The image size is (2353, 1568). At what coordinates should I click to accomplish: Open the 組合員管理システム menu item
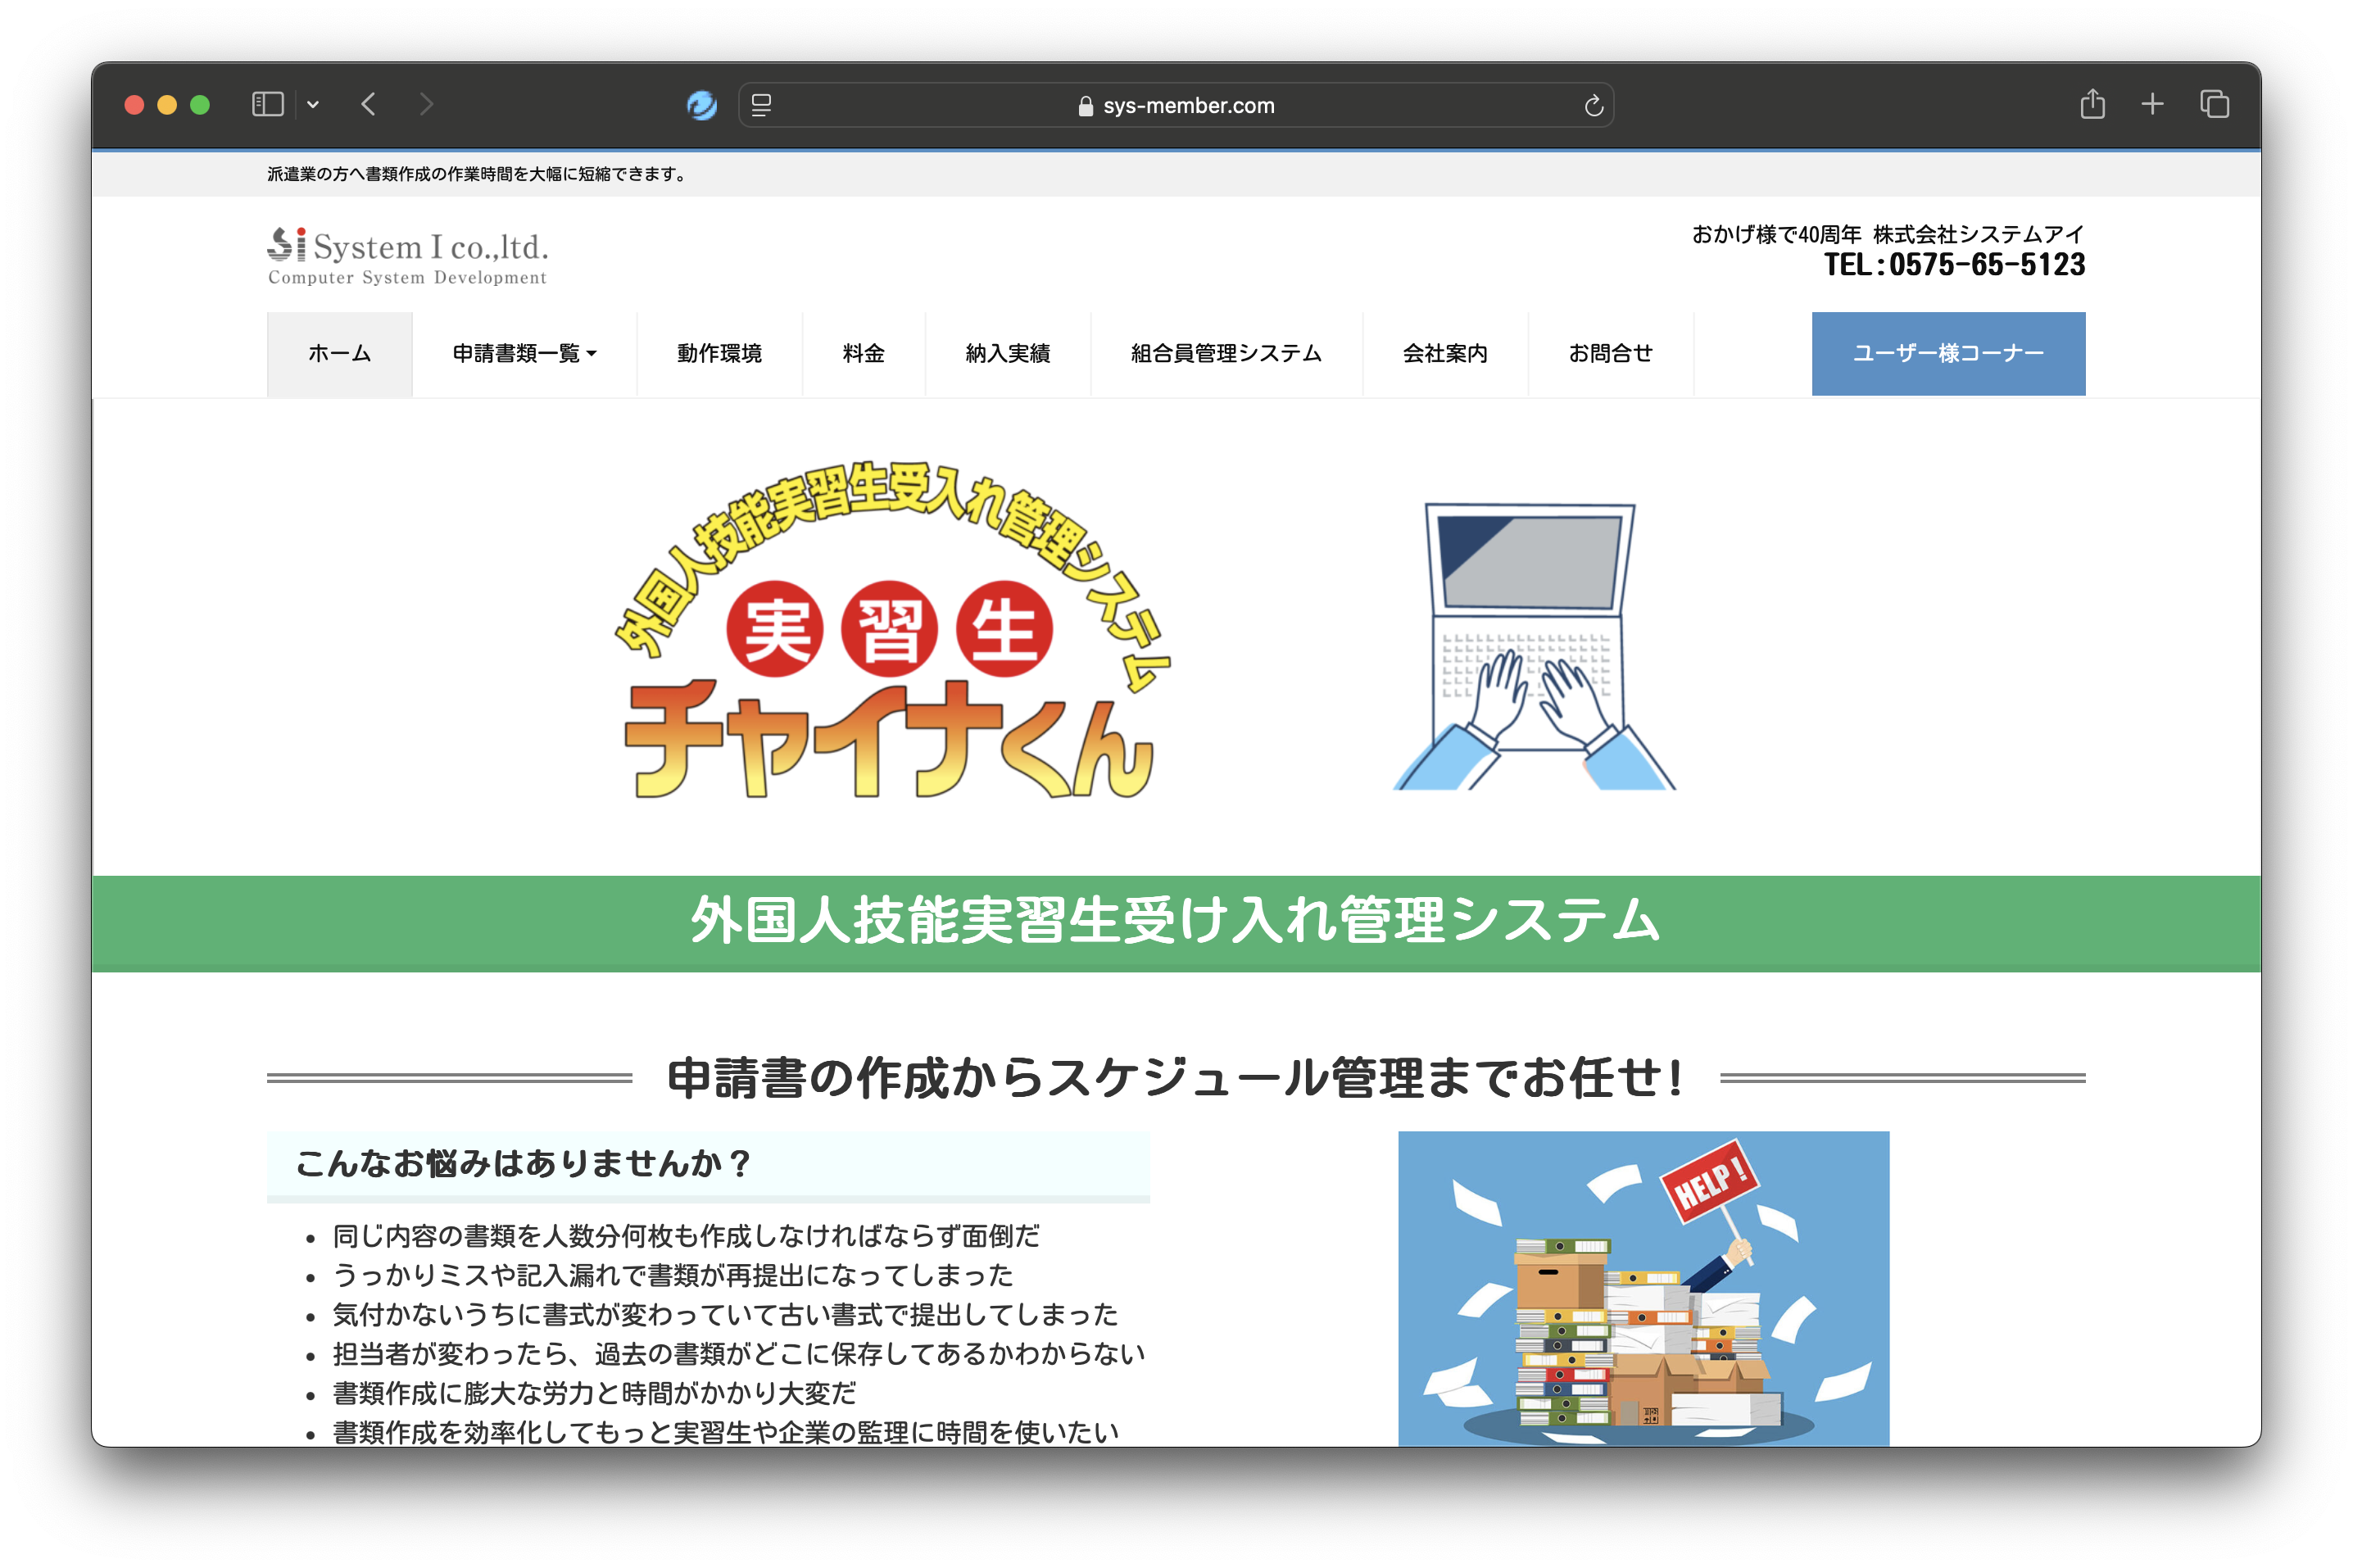tap(1226, 354)
